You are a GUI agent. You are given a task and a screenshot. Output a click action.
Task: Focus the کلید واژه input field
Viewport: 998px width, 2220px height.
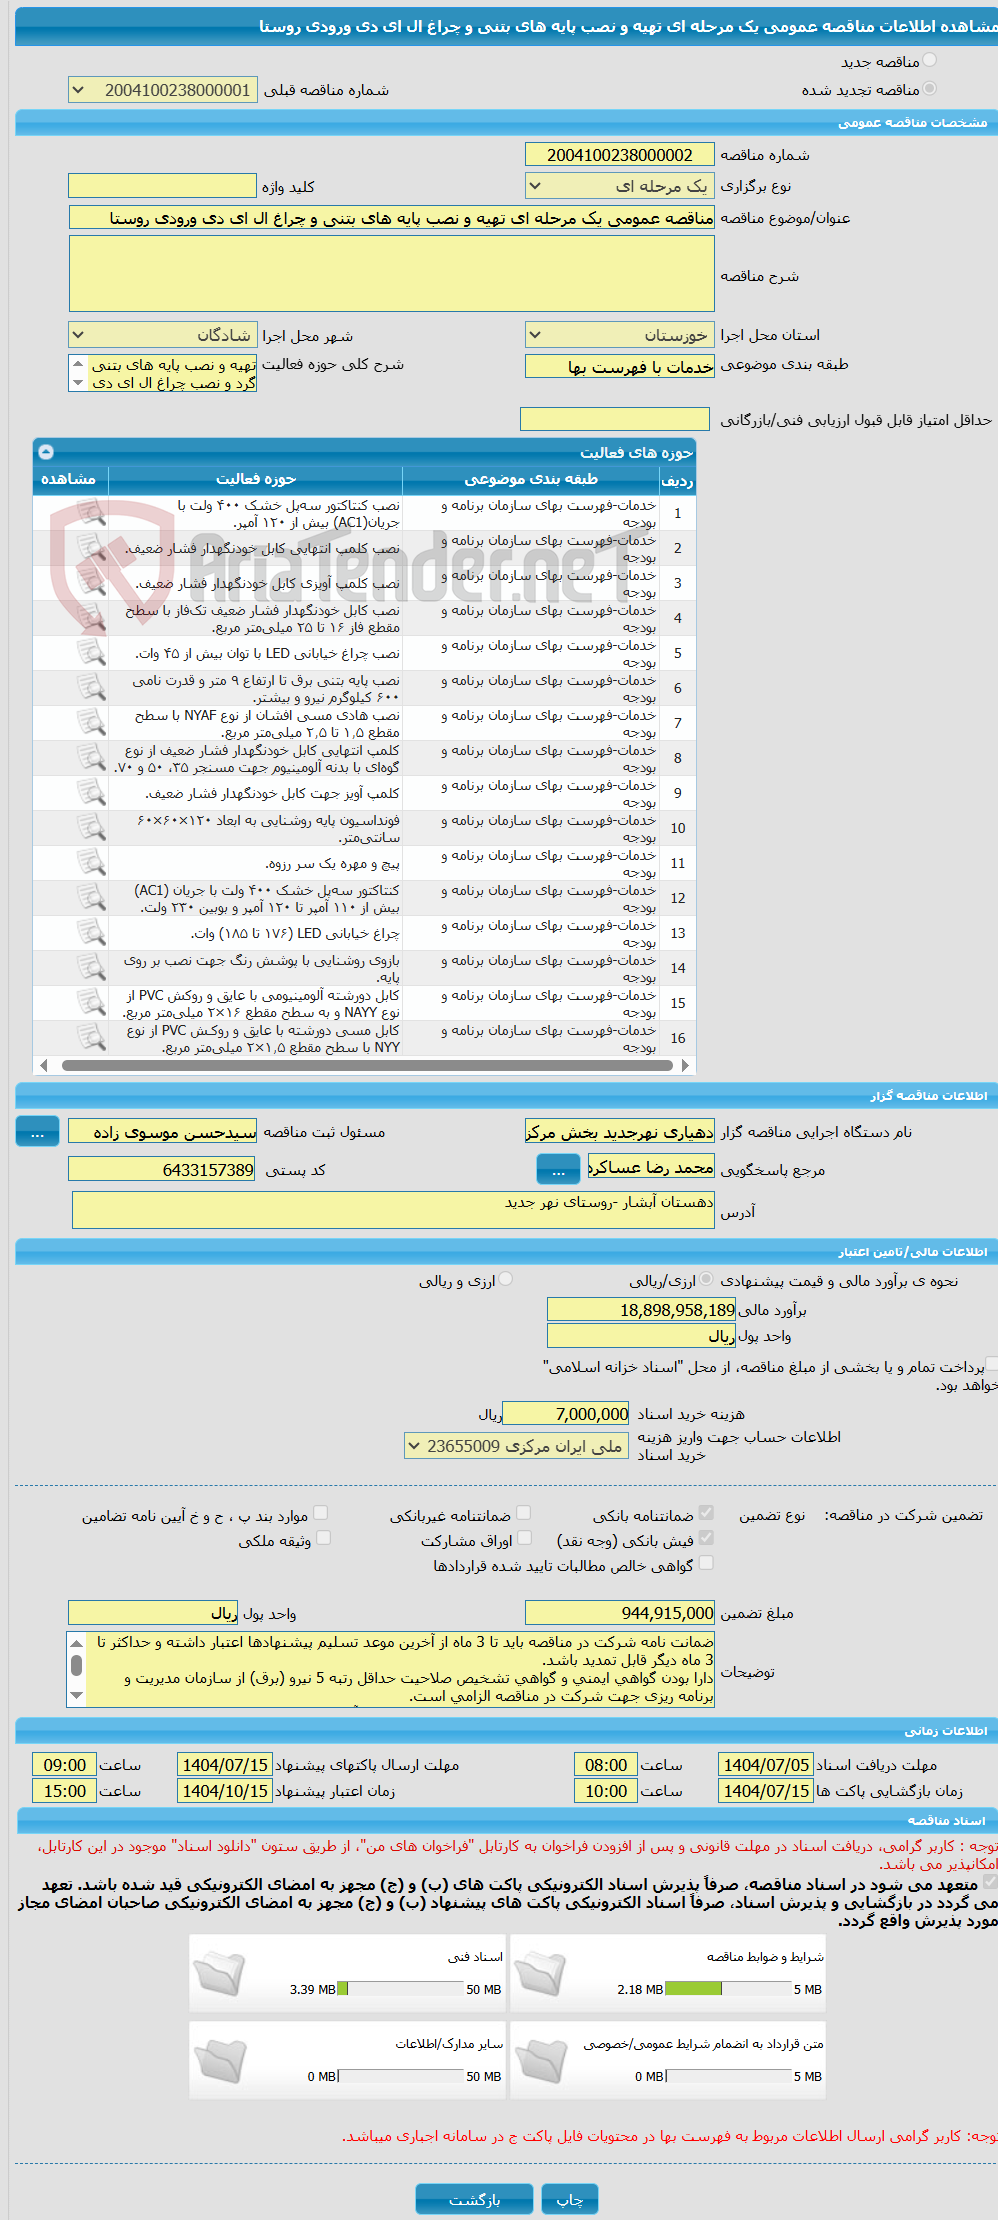[162, 186]
